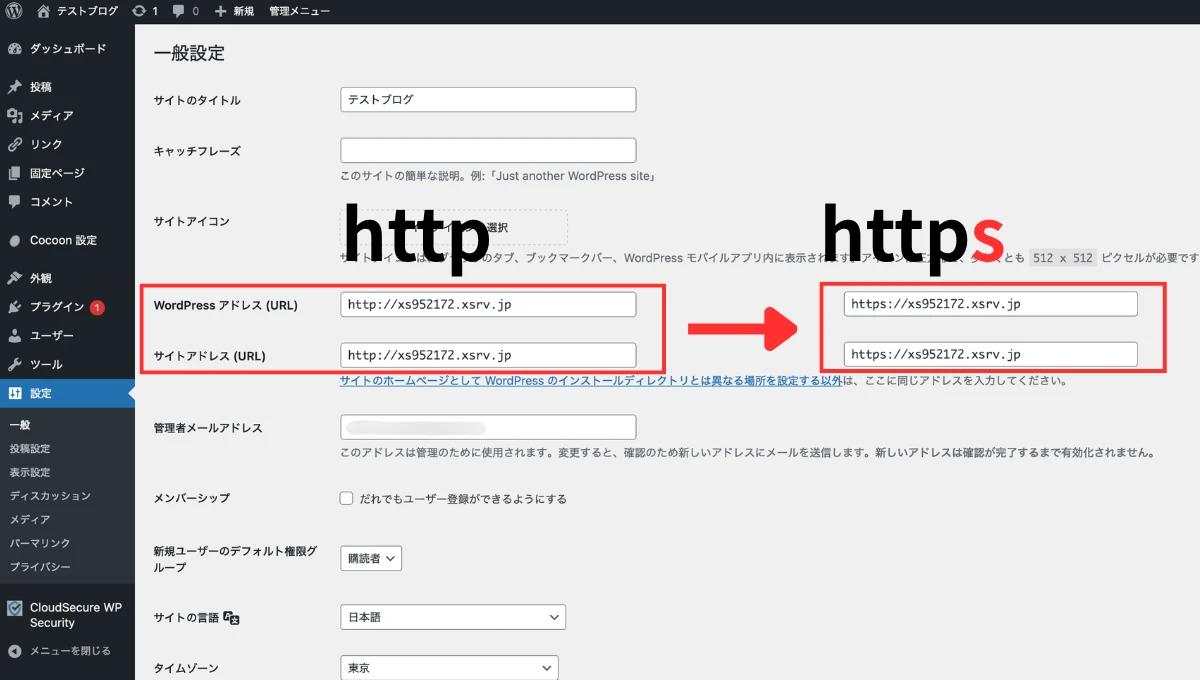Open 外観 in the sidebar menu
Screen dimensions: 1200x680
point(41,278)
